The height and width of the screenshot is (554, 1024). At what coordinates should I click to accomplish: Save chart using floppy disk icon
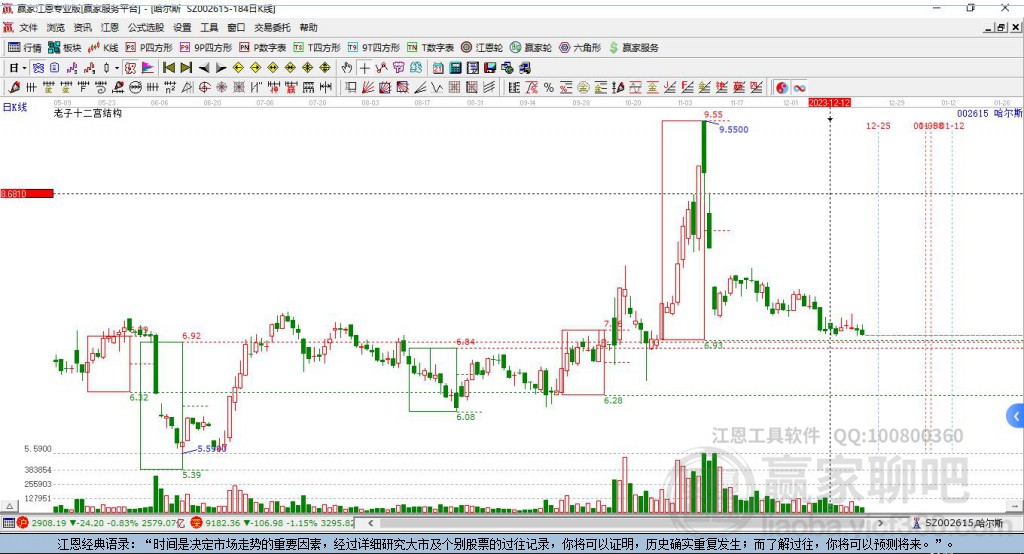(x=490, y=68)
